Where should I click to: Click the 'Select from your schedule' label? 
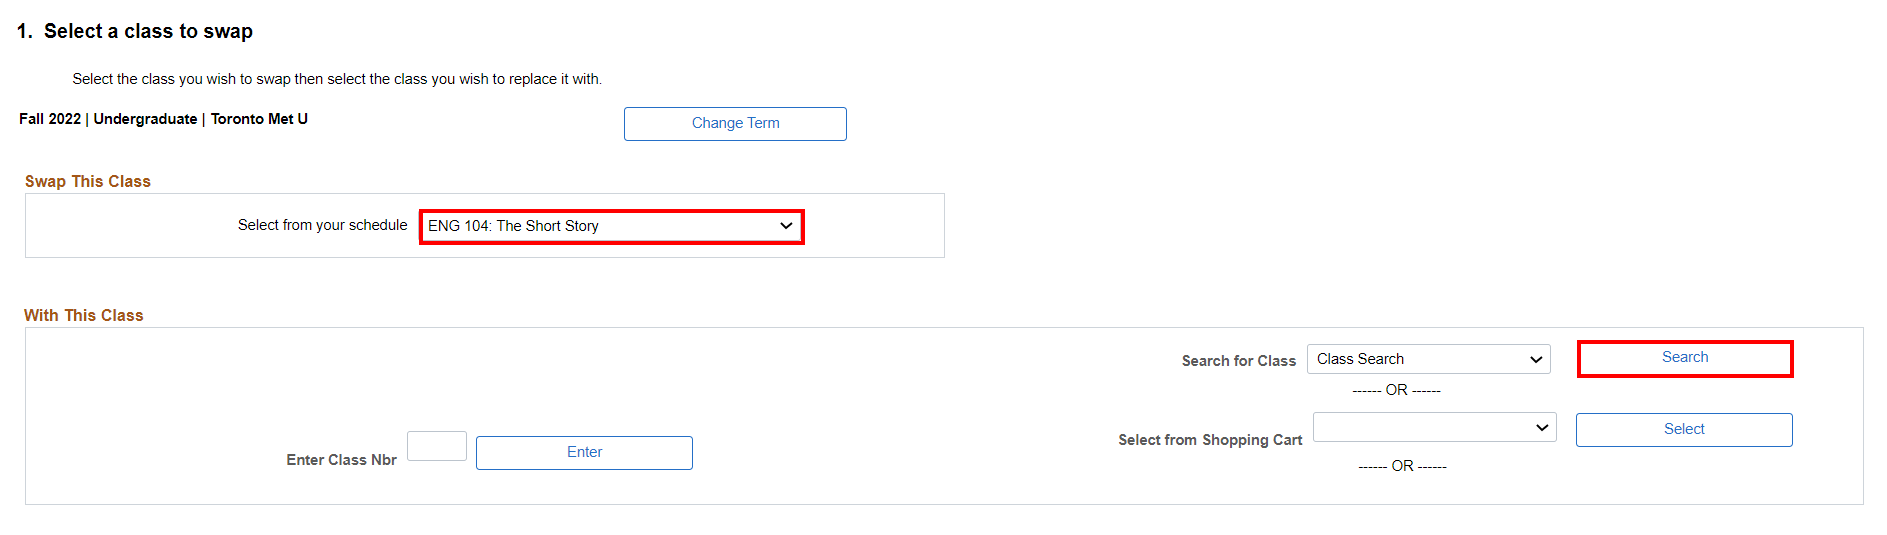point(322,225)
